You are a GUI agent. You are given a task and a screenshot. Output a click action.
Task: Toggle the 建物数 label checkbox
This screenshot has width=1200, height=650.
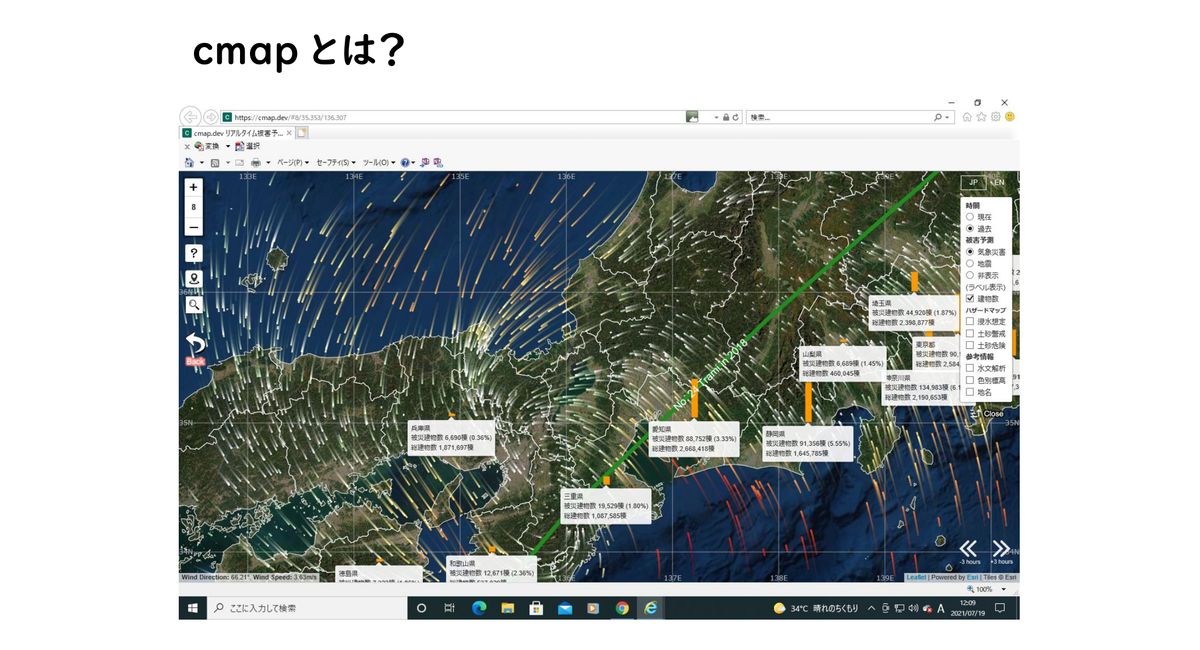970,298
